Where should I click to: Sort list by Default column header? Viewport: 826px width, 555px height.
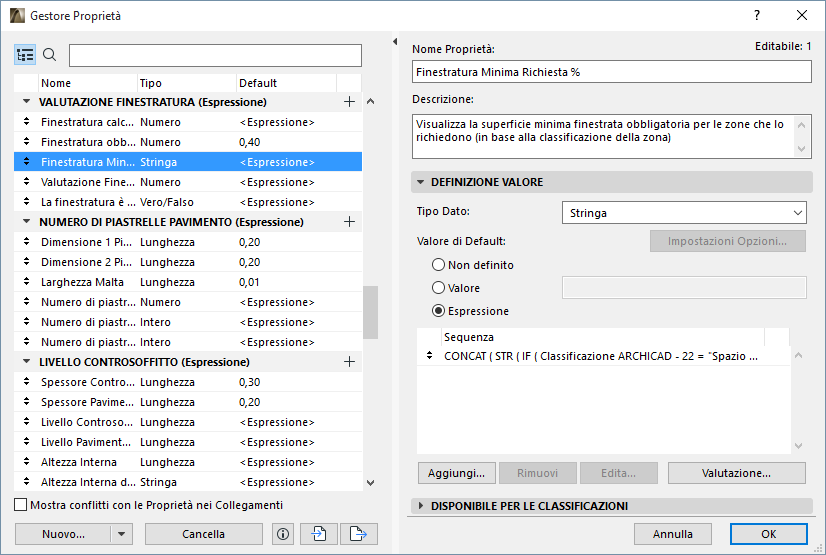(286, 83)
